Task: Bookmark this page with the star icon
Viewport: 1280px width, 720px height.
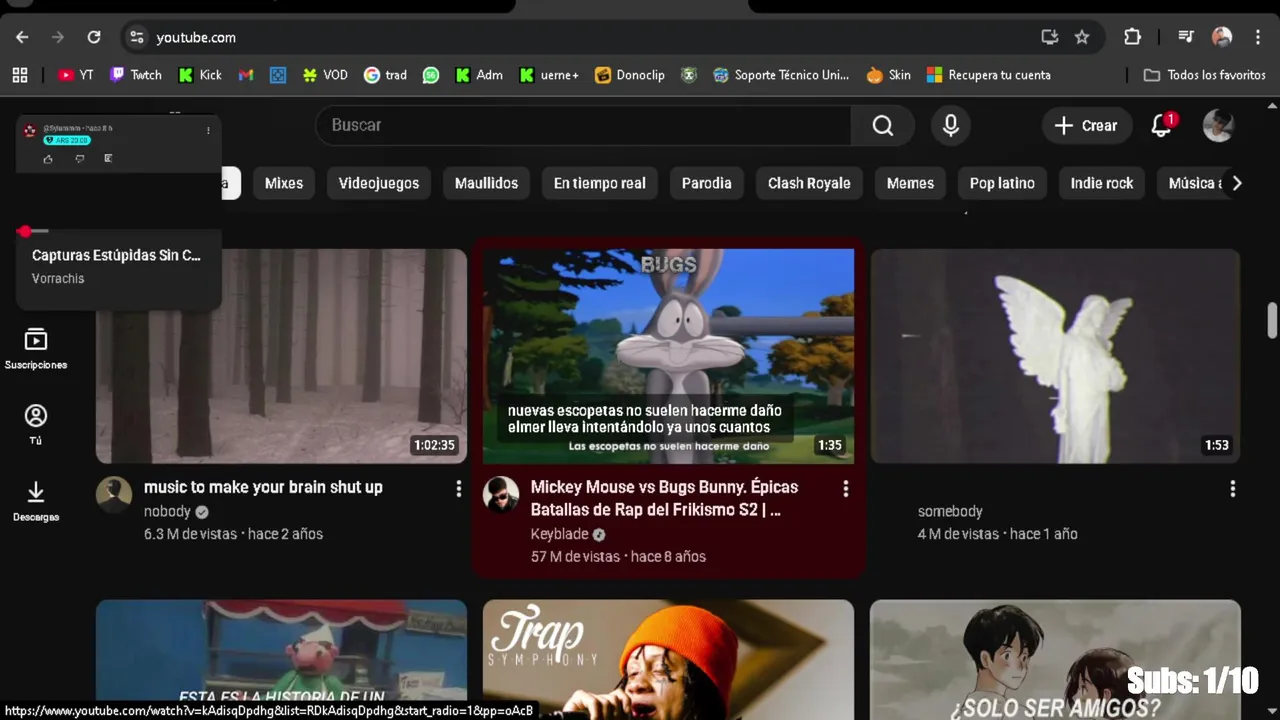Action: pos(1082,37)
